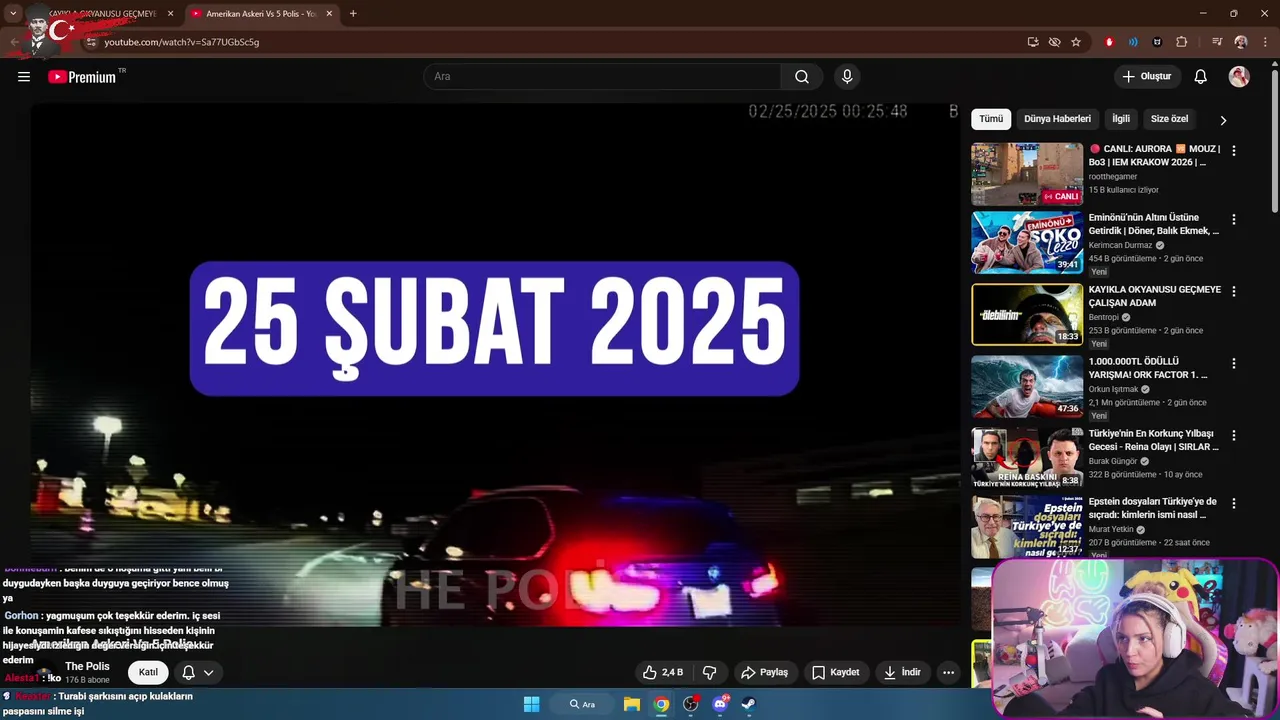Viewport: 1280px width, 720px height.
Task: Open Epstein dosyaları Türkiye'ye de sıçradı title
Action: 1153,508
